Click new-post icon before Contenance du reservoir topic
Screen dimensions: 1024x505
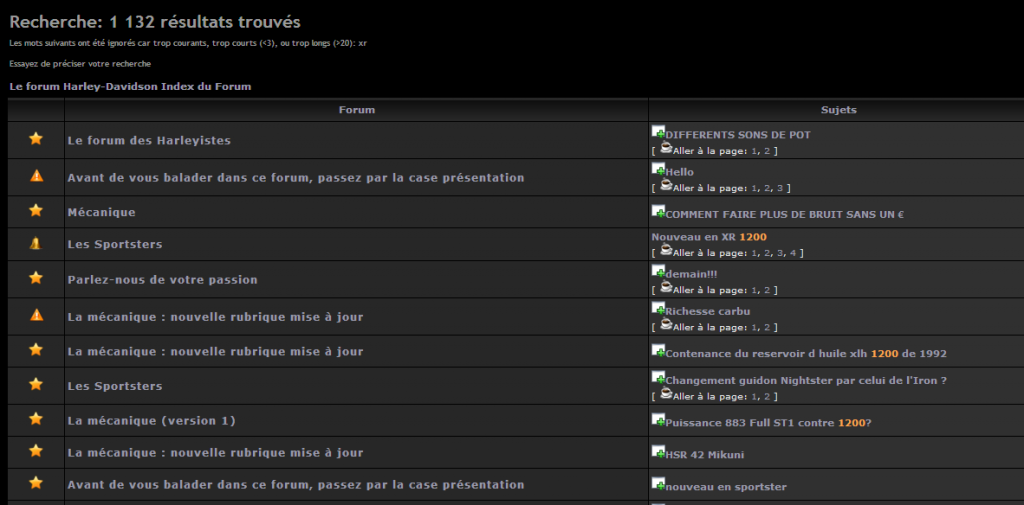pos(658,351)
